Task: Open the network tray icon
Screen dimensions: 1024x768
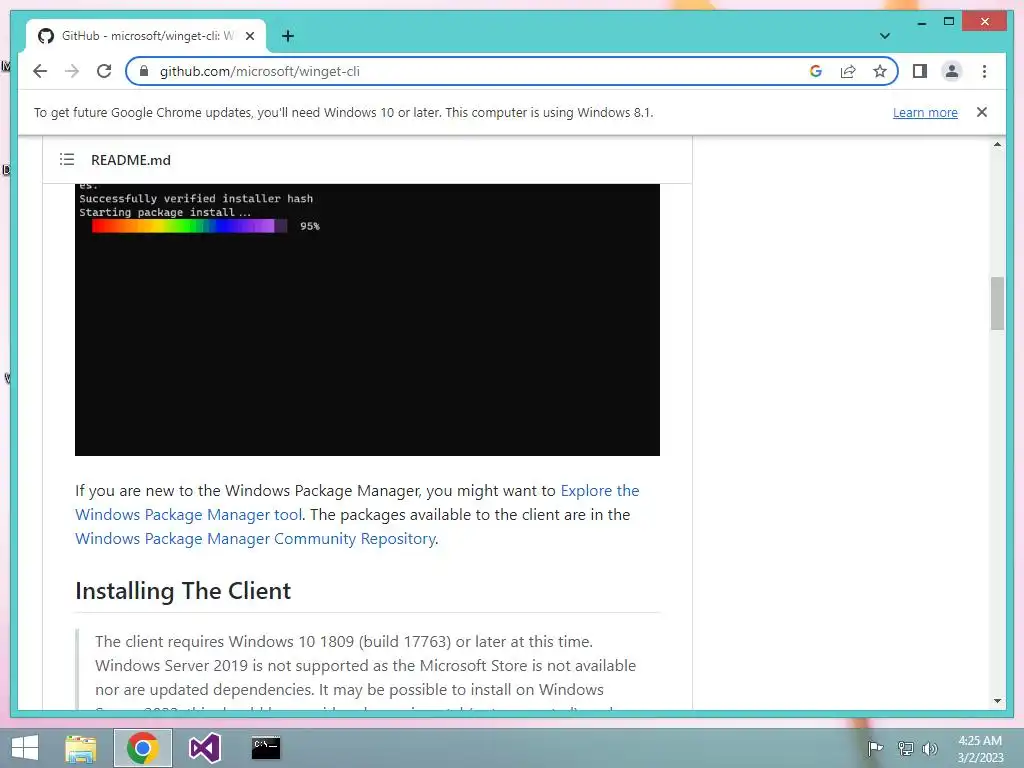Action: coord(905,748)
